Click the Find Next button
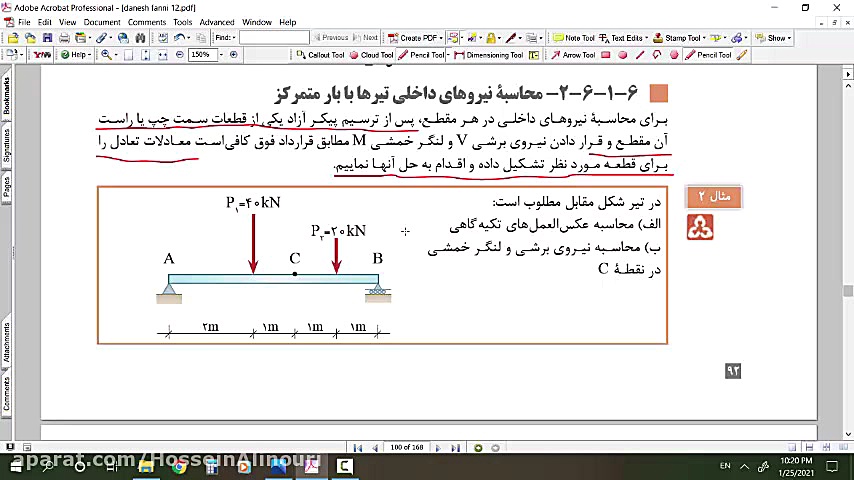 pyautogui.click(x=365, y=38)
